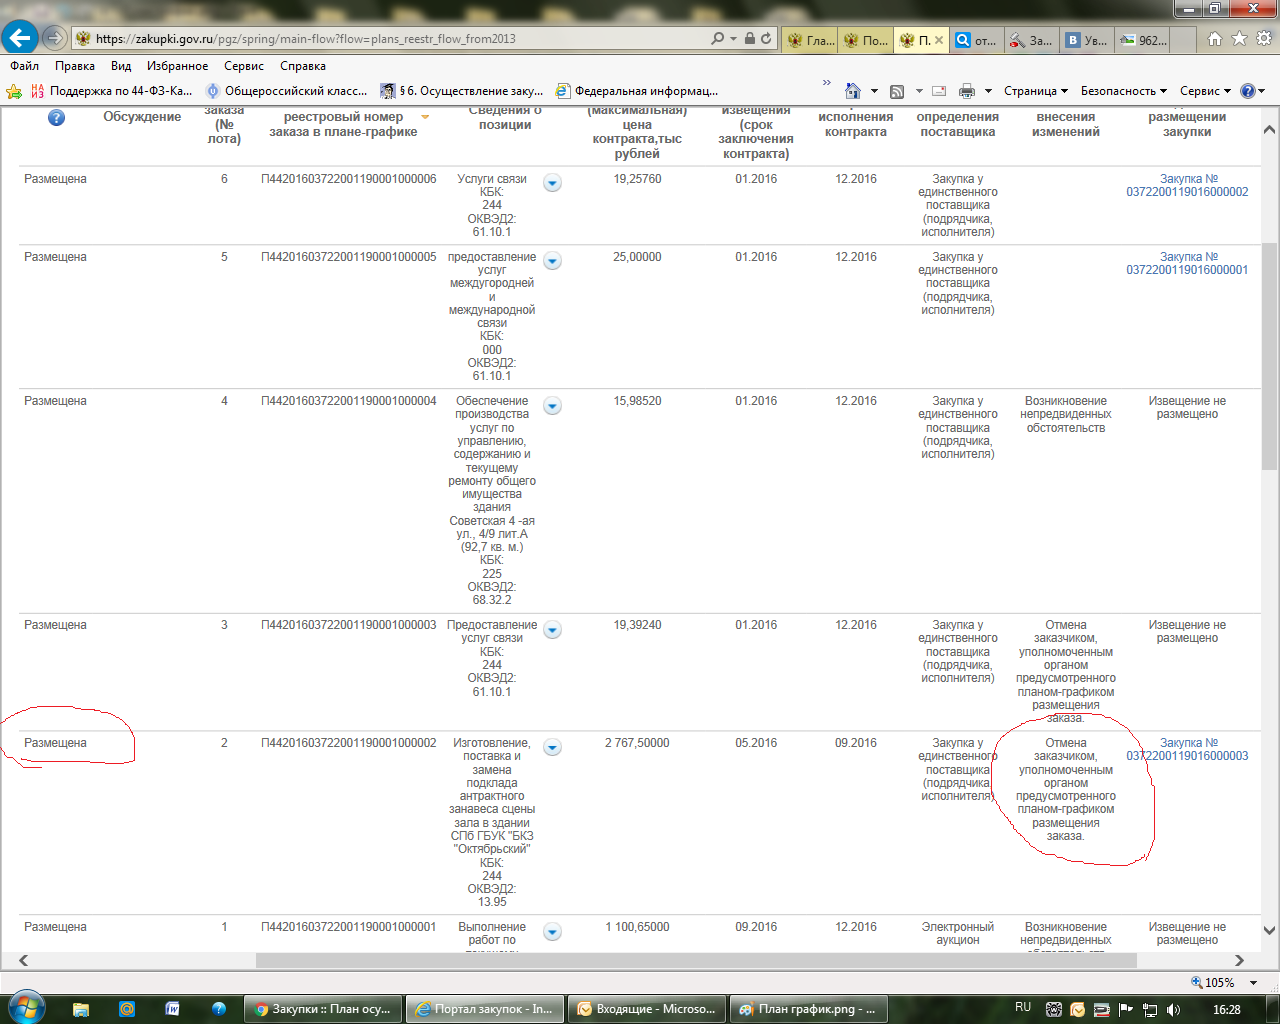1280x1024 pixels.
Task: Click the blue help icon in command bar
Action: coord(1248,91)
